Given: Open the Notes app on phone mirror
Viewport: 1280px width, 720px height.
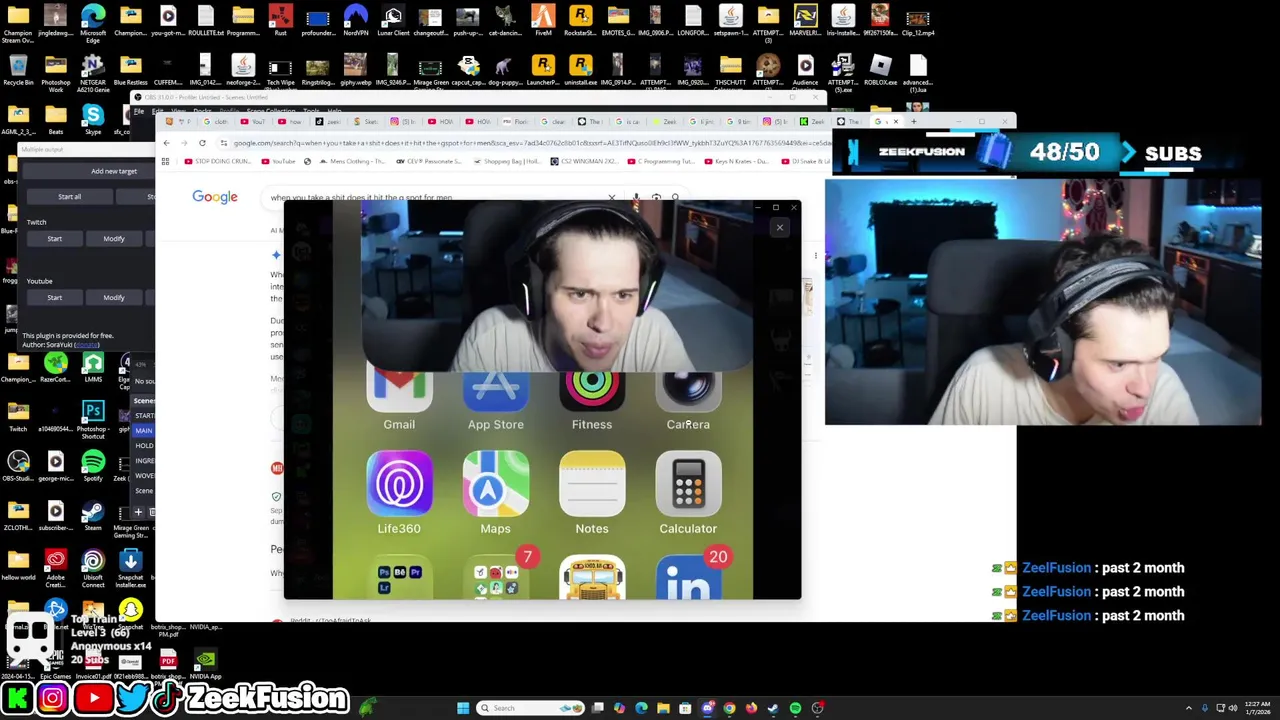Looking at the screenshot, I should pyautogui.click(x=592, y=492).
